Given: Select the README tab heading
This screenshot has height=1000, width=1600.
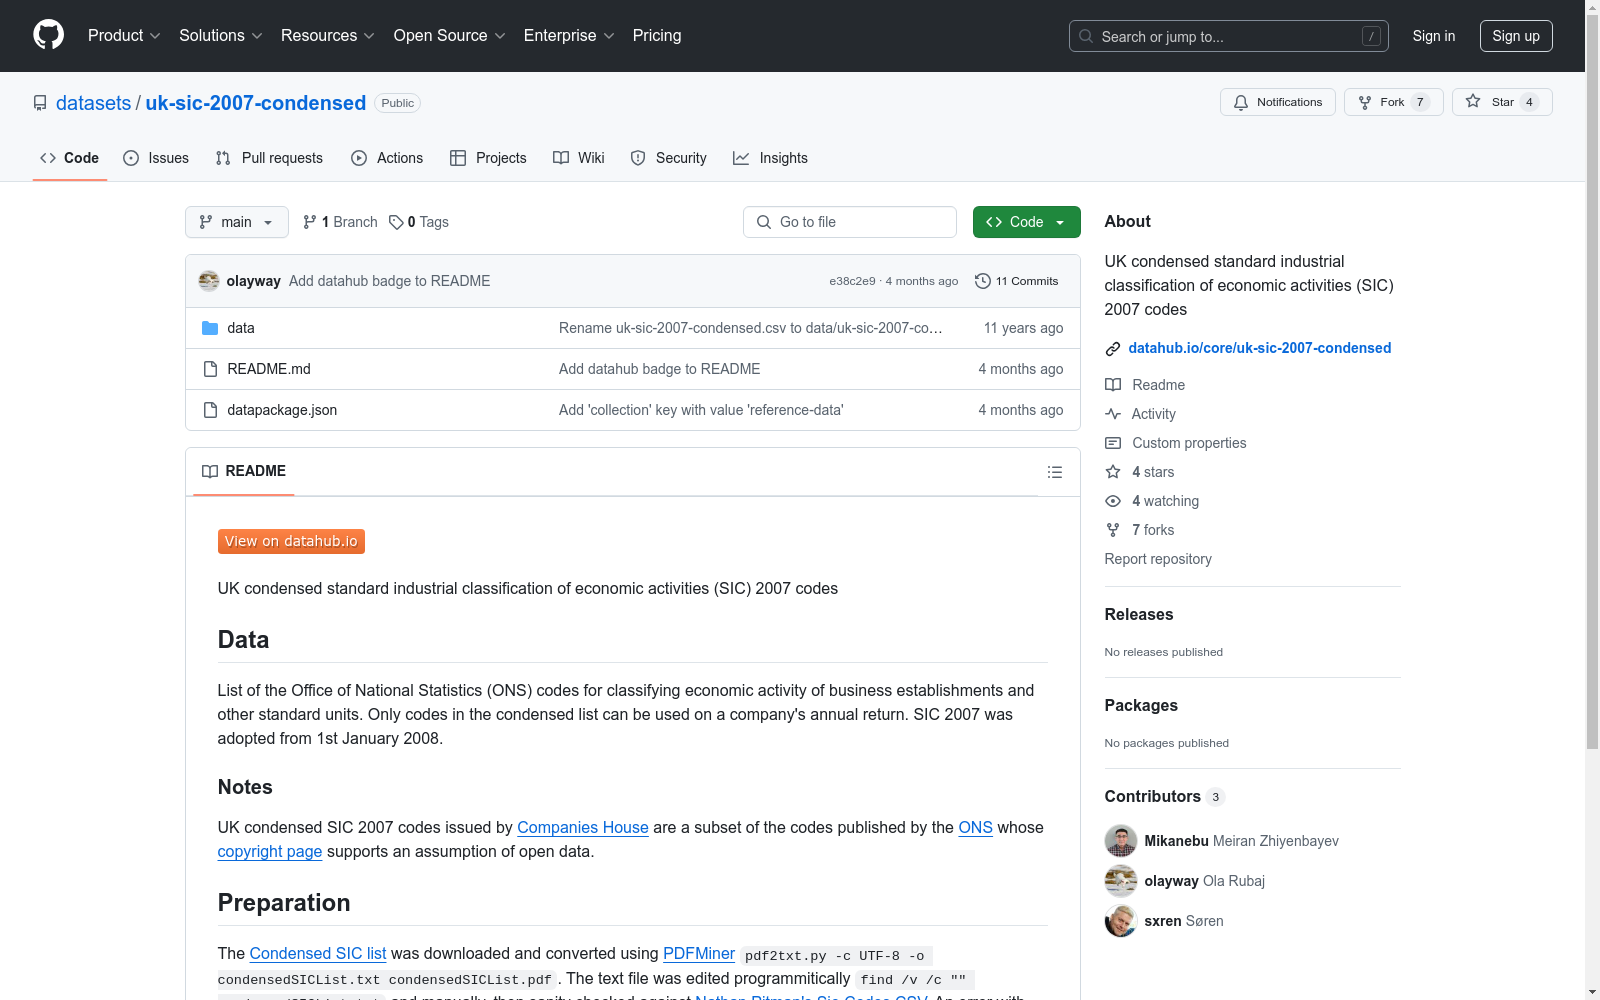Looking at the screenshot, I should click(x=244, y=471).
